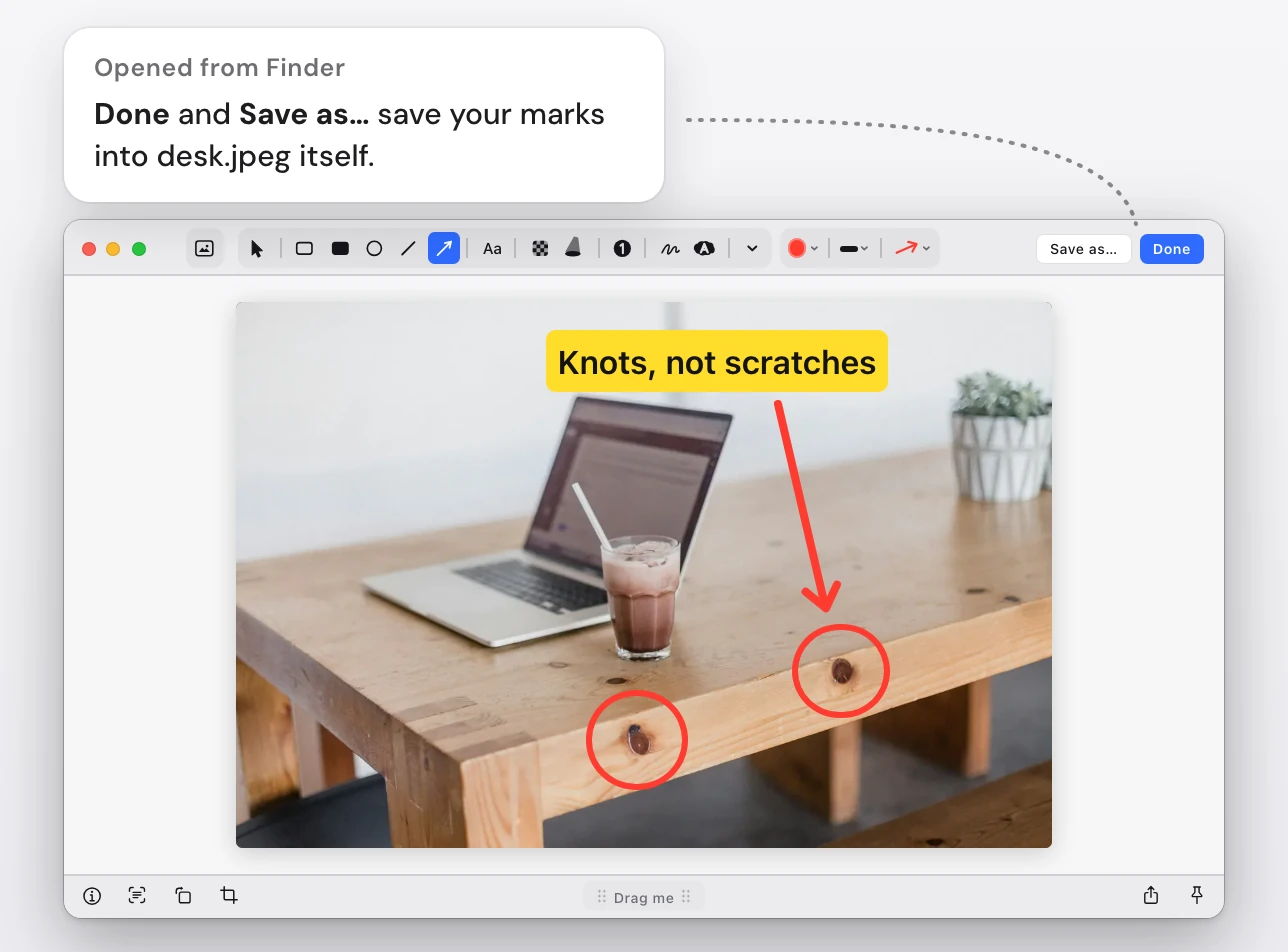Select the straight line tool
The height and width of the screenshot is (952, 1288).
408,248
